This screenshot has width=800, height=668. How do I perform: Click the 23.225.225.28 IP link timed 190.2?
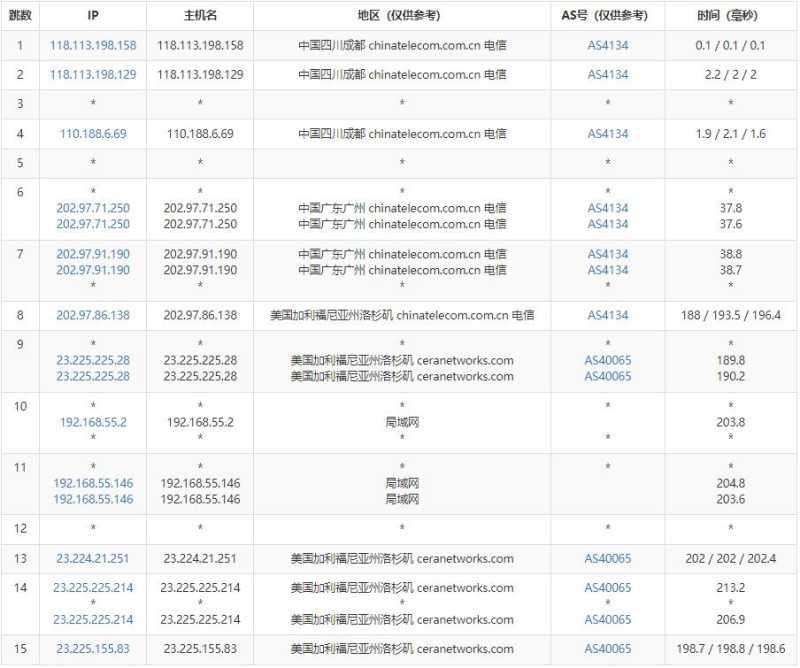click(x=93, y=376)
